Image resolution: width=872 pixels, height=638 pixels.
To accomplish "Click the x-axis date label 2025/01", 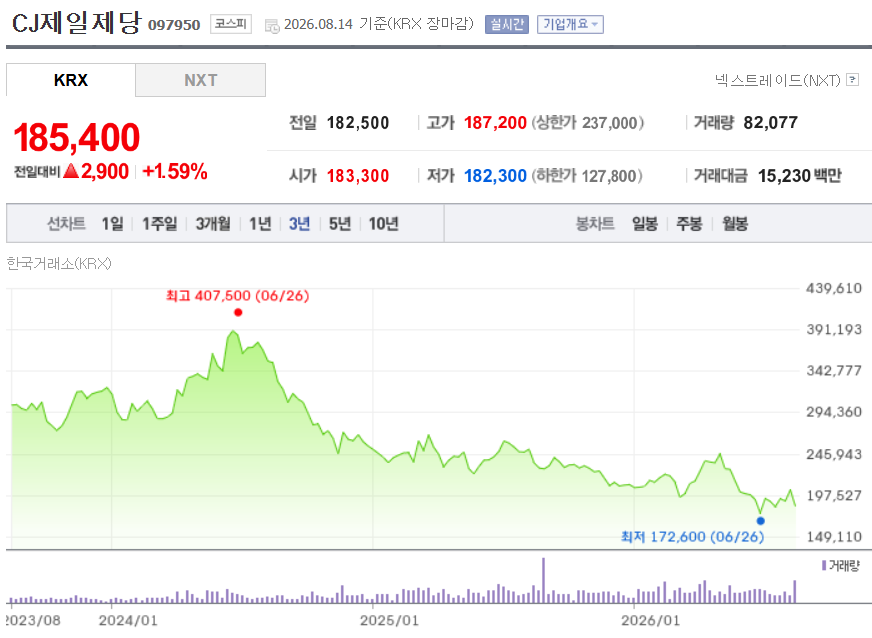I will (389, 620).
